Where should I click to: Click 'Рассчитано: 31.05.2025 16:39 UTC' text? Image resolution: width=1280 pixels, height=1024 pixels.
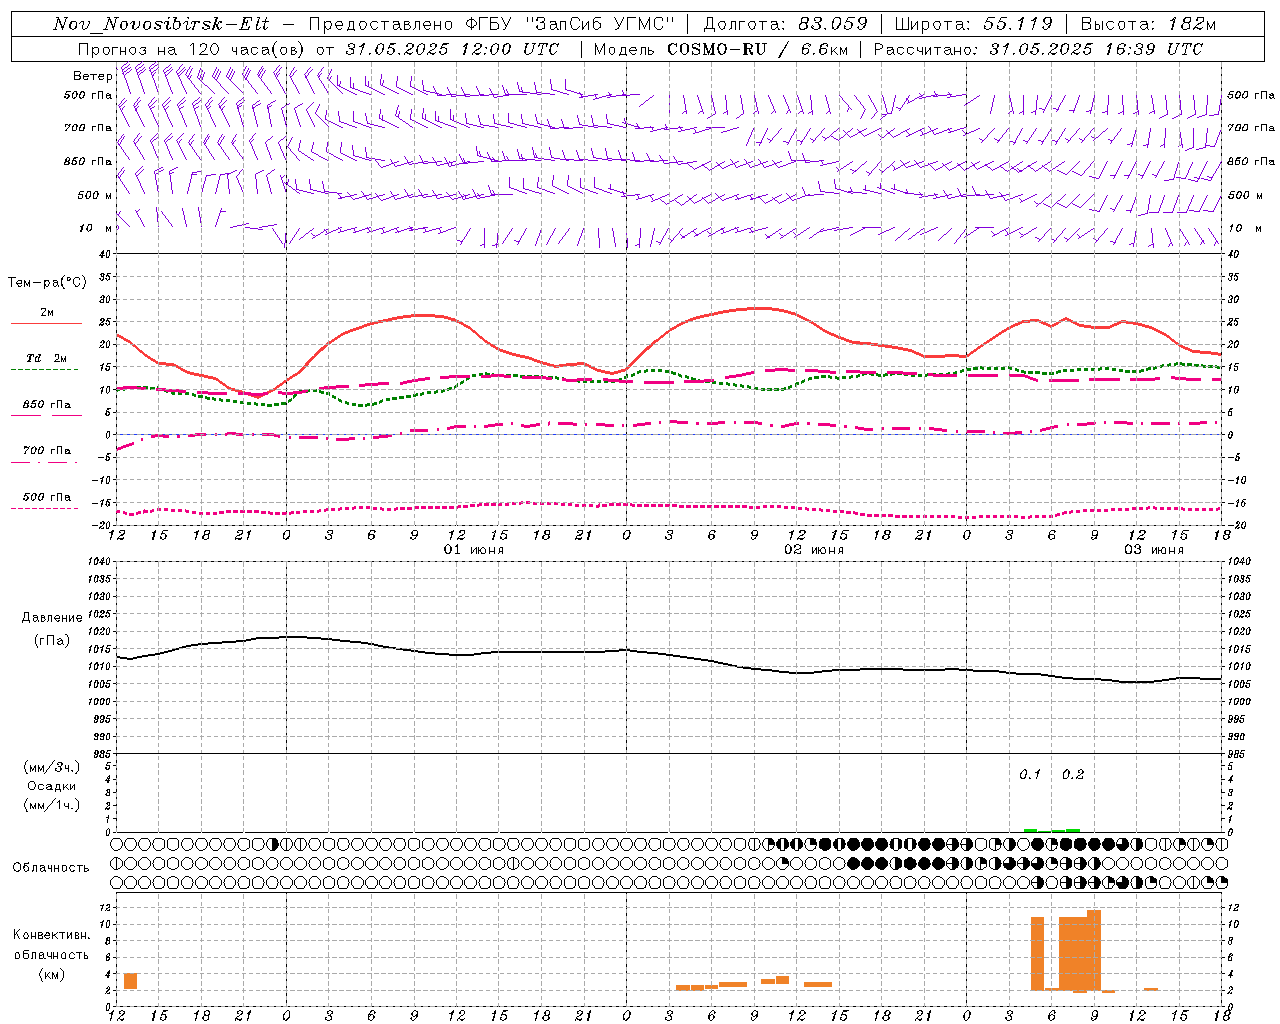pyautogui.click(x=1038, y=49)
